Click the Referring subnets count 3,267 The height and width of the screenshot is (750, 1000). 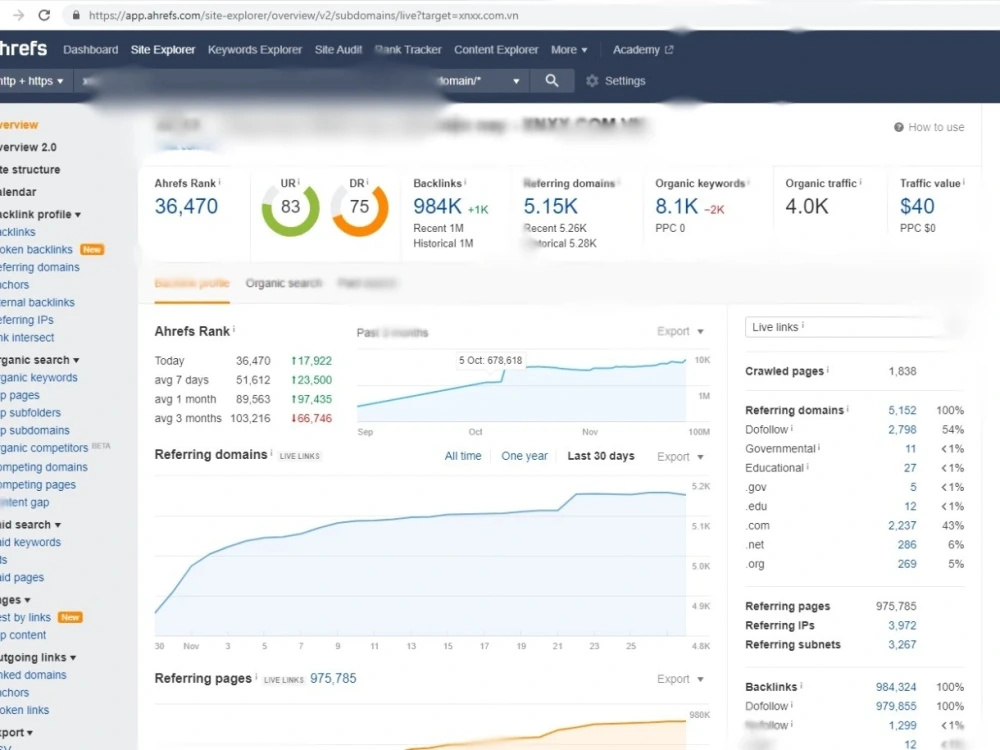tap(902, 645)
